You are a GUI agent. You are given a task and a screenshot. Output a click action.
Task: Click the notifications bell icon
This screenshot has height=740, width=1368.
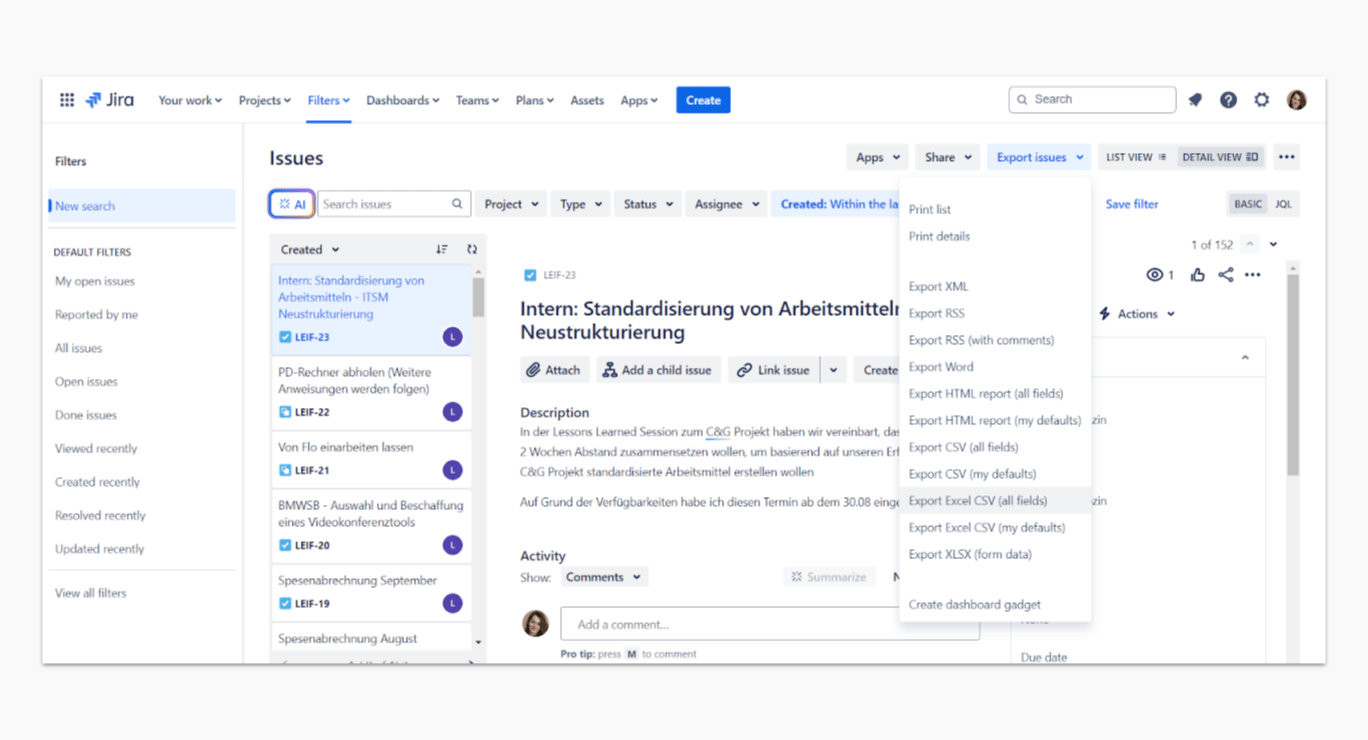(1195, 100)
